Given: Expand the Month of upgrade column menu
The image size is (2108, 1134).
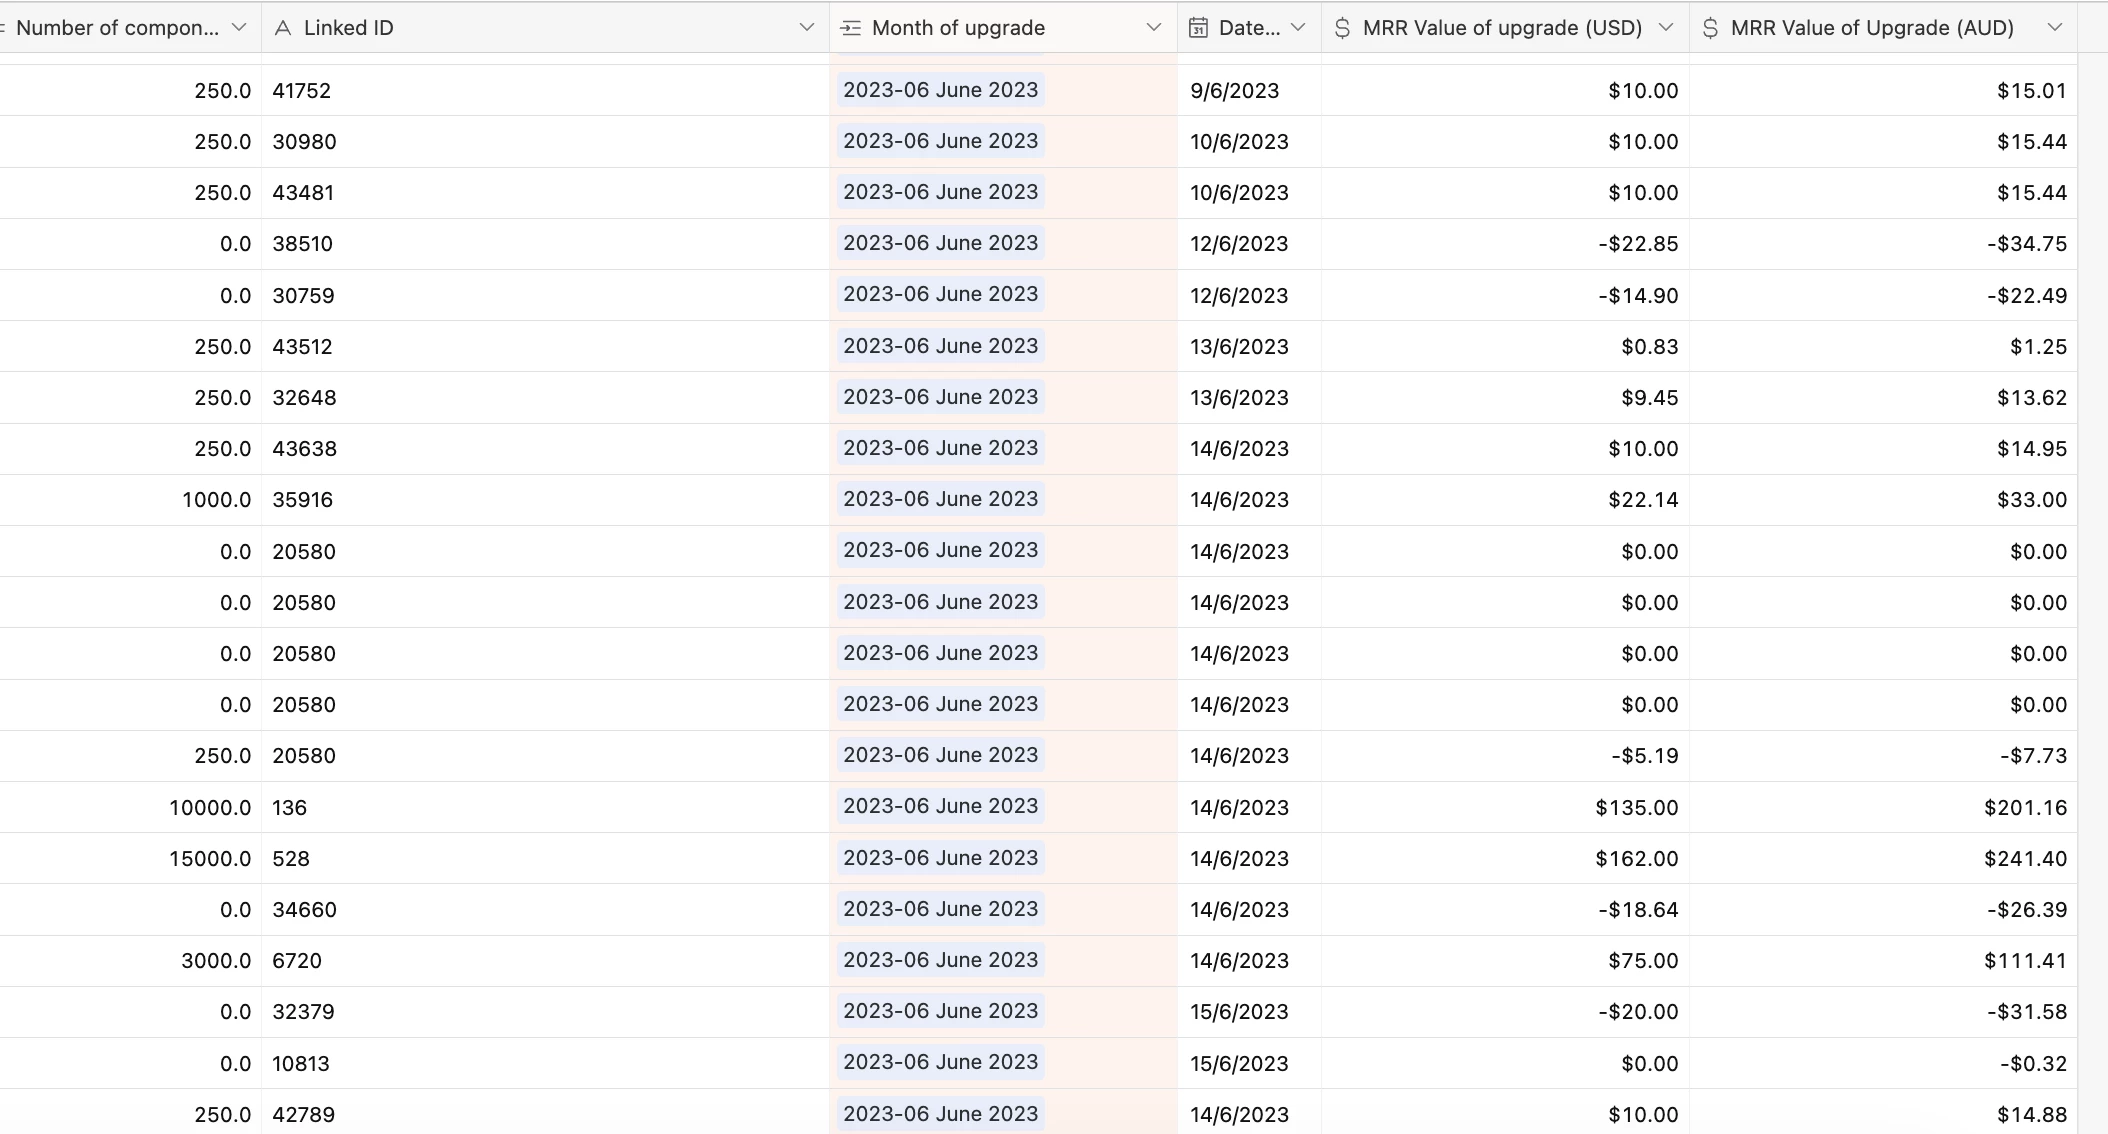Looking at the screenshot, I should (1154, 28).
